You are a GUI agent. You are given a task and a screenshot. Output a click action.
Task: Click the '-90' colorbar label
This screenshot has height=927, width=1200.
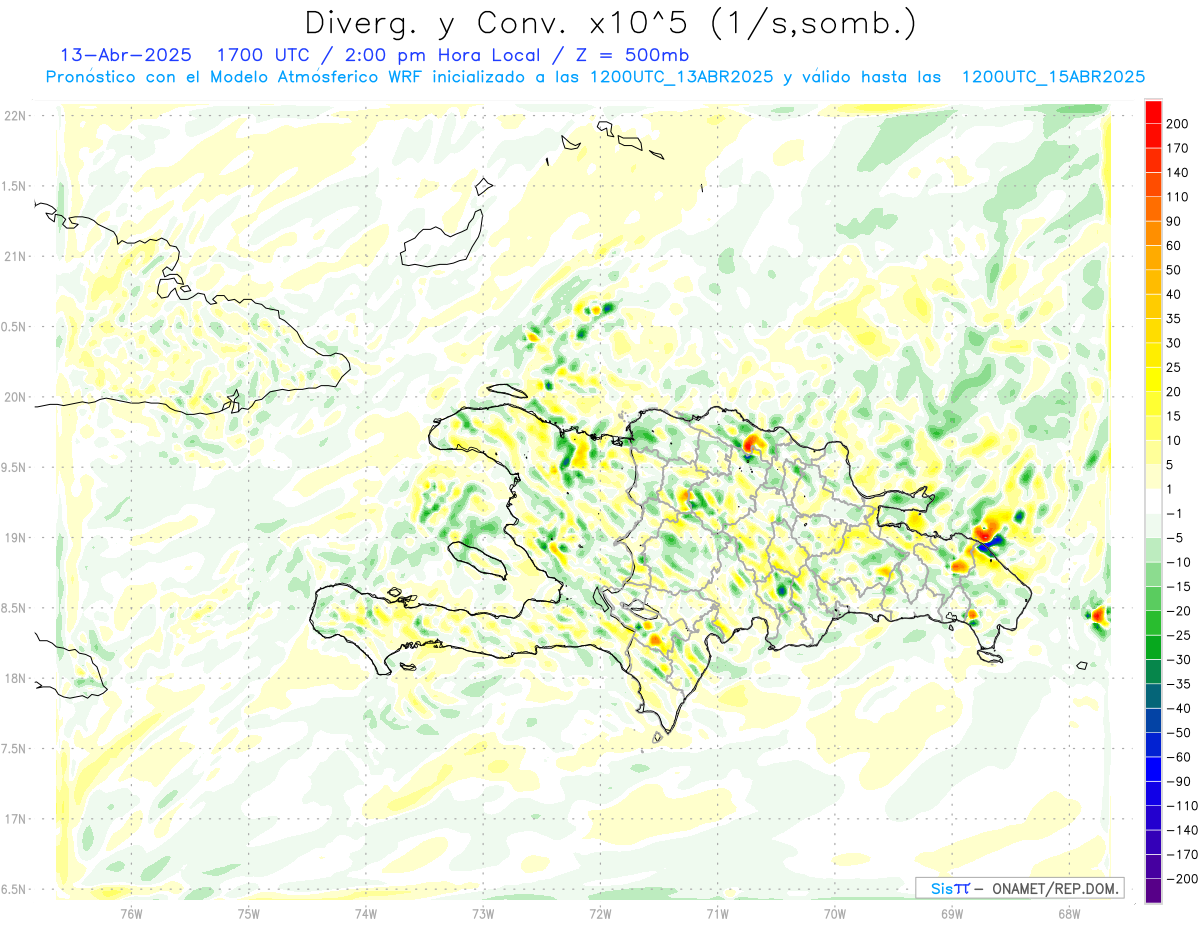click(x=1179, y=781)
